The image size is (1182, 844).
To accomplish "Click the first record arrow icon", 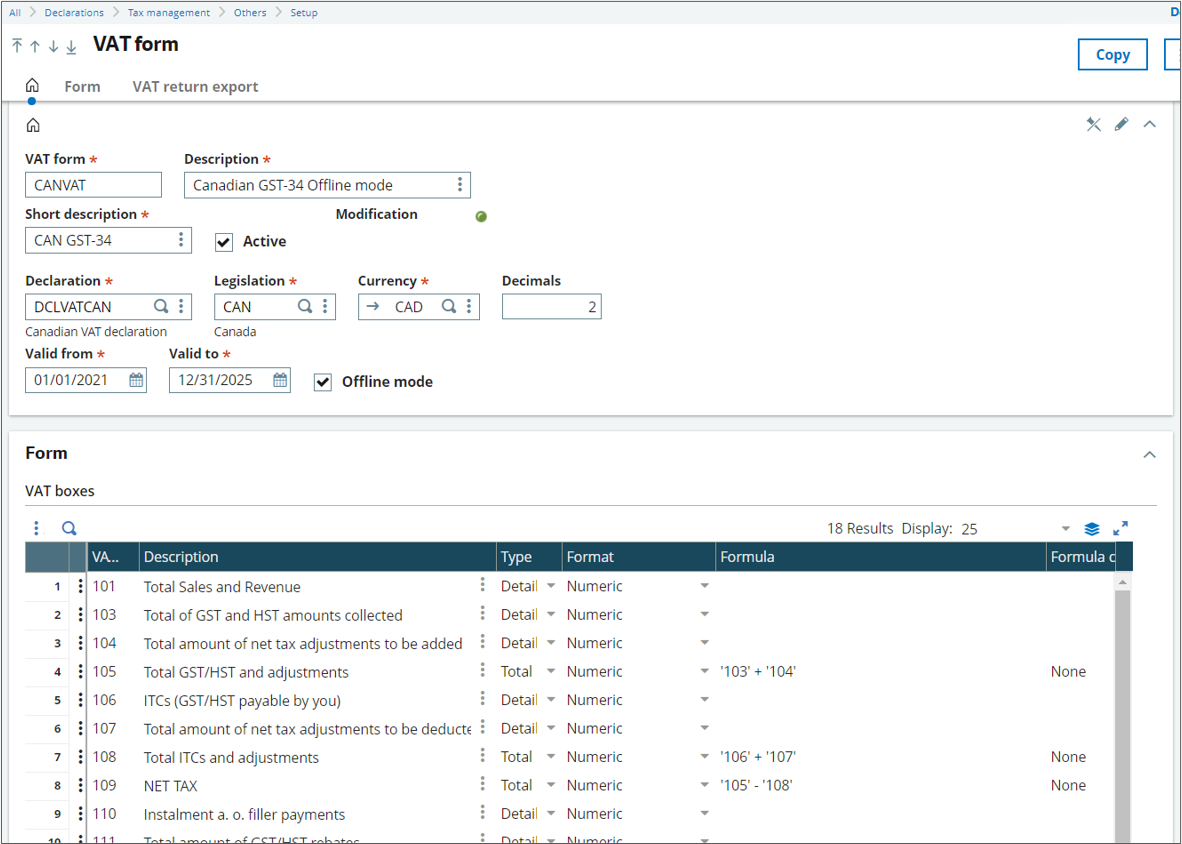I will [17, 46].
